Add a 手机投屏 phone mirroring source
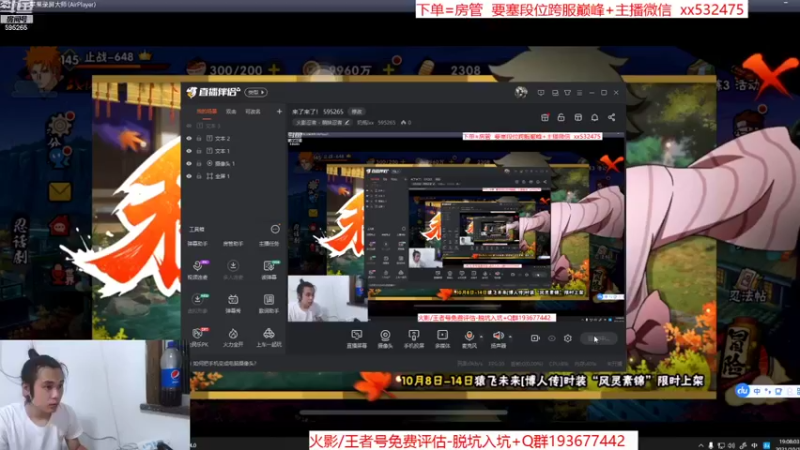Image resolution: width=800 pixels, height=450 pixels. (414, 338)
